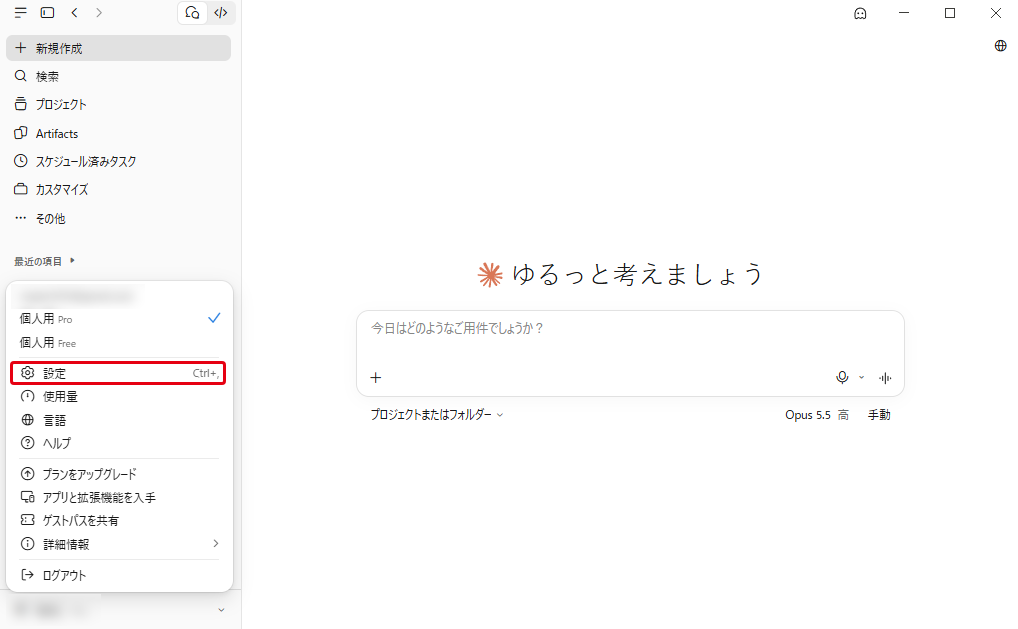Open スケジュール済みタスク

tap(118, 161)
